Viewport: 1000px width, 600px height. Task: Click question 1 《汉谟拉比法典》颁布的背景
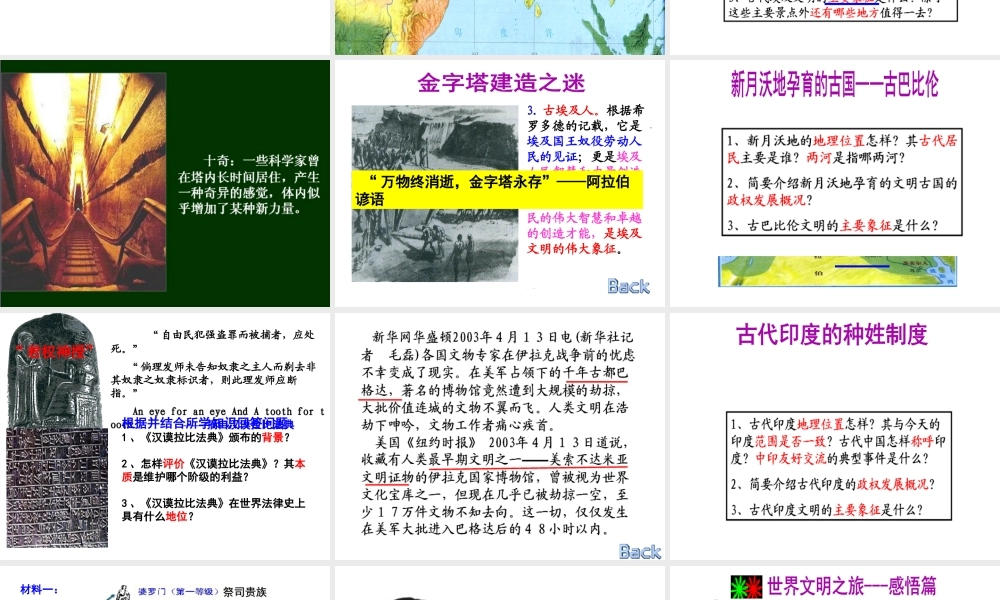tap(206, 437)
